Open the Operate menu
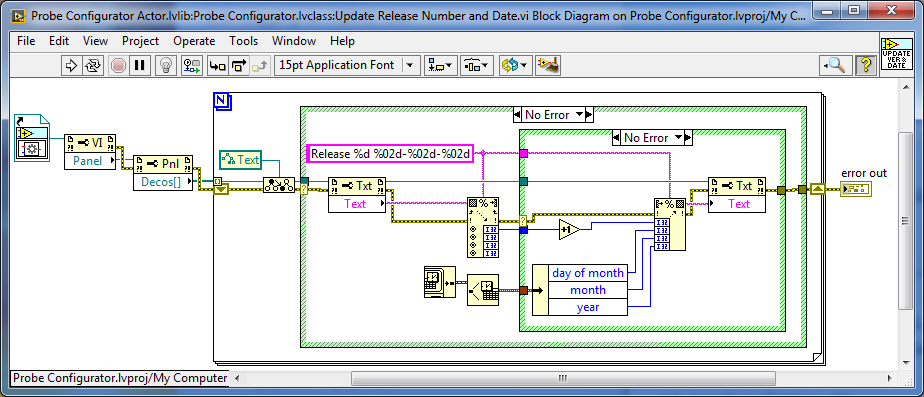 [x=194, y=41]
